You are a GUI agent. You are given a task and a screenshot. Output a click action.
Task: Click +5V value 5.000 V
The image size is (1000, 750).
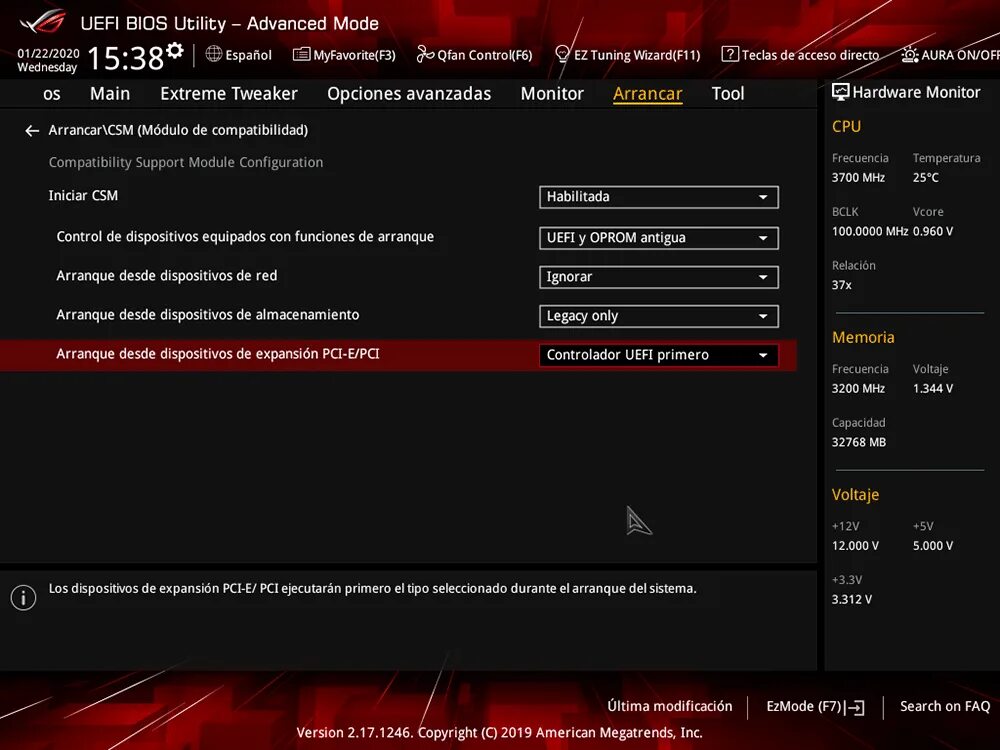tap(932, 546)
